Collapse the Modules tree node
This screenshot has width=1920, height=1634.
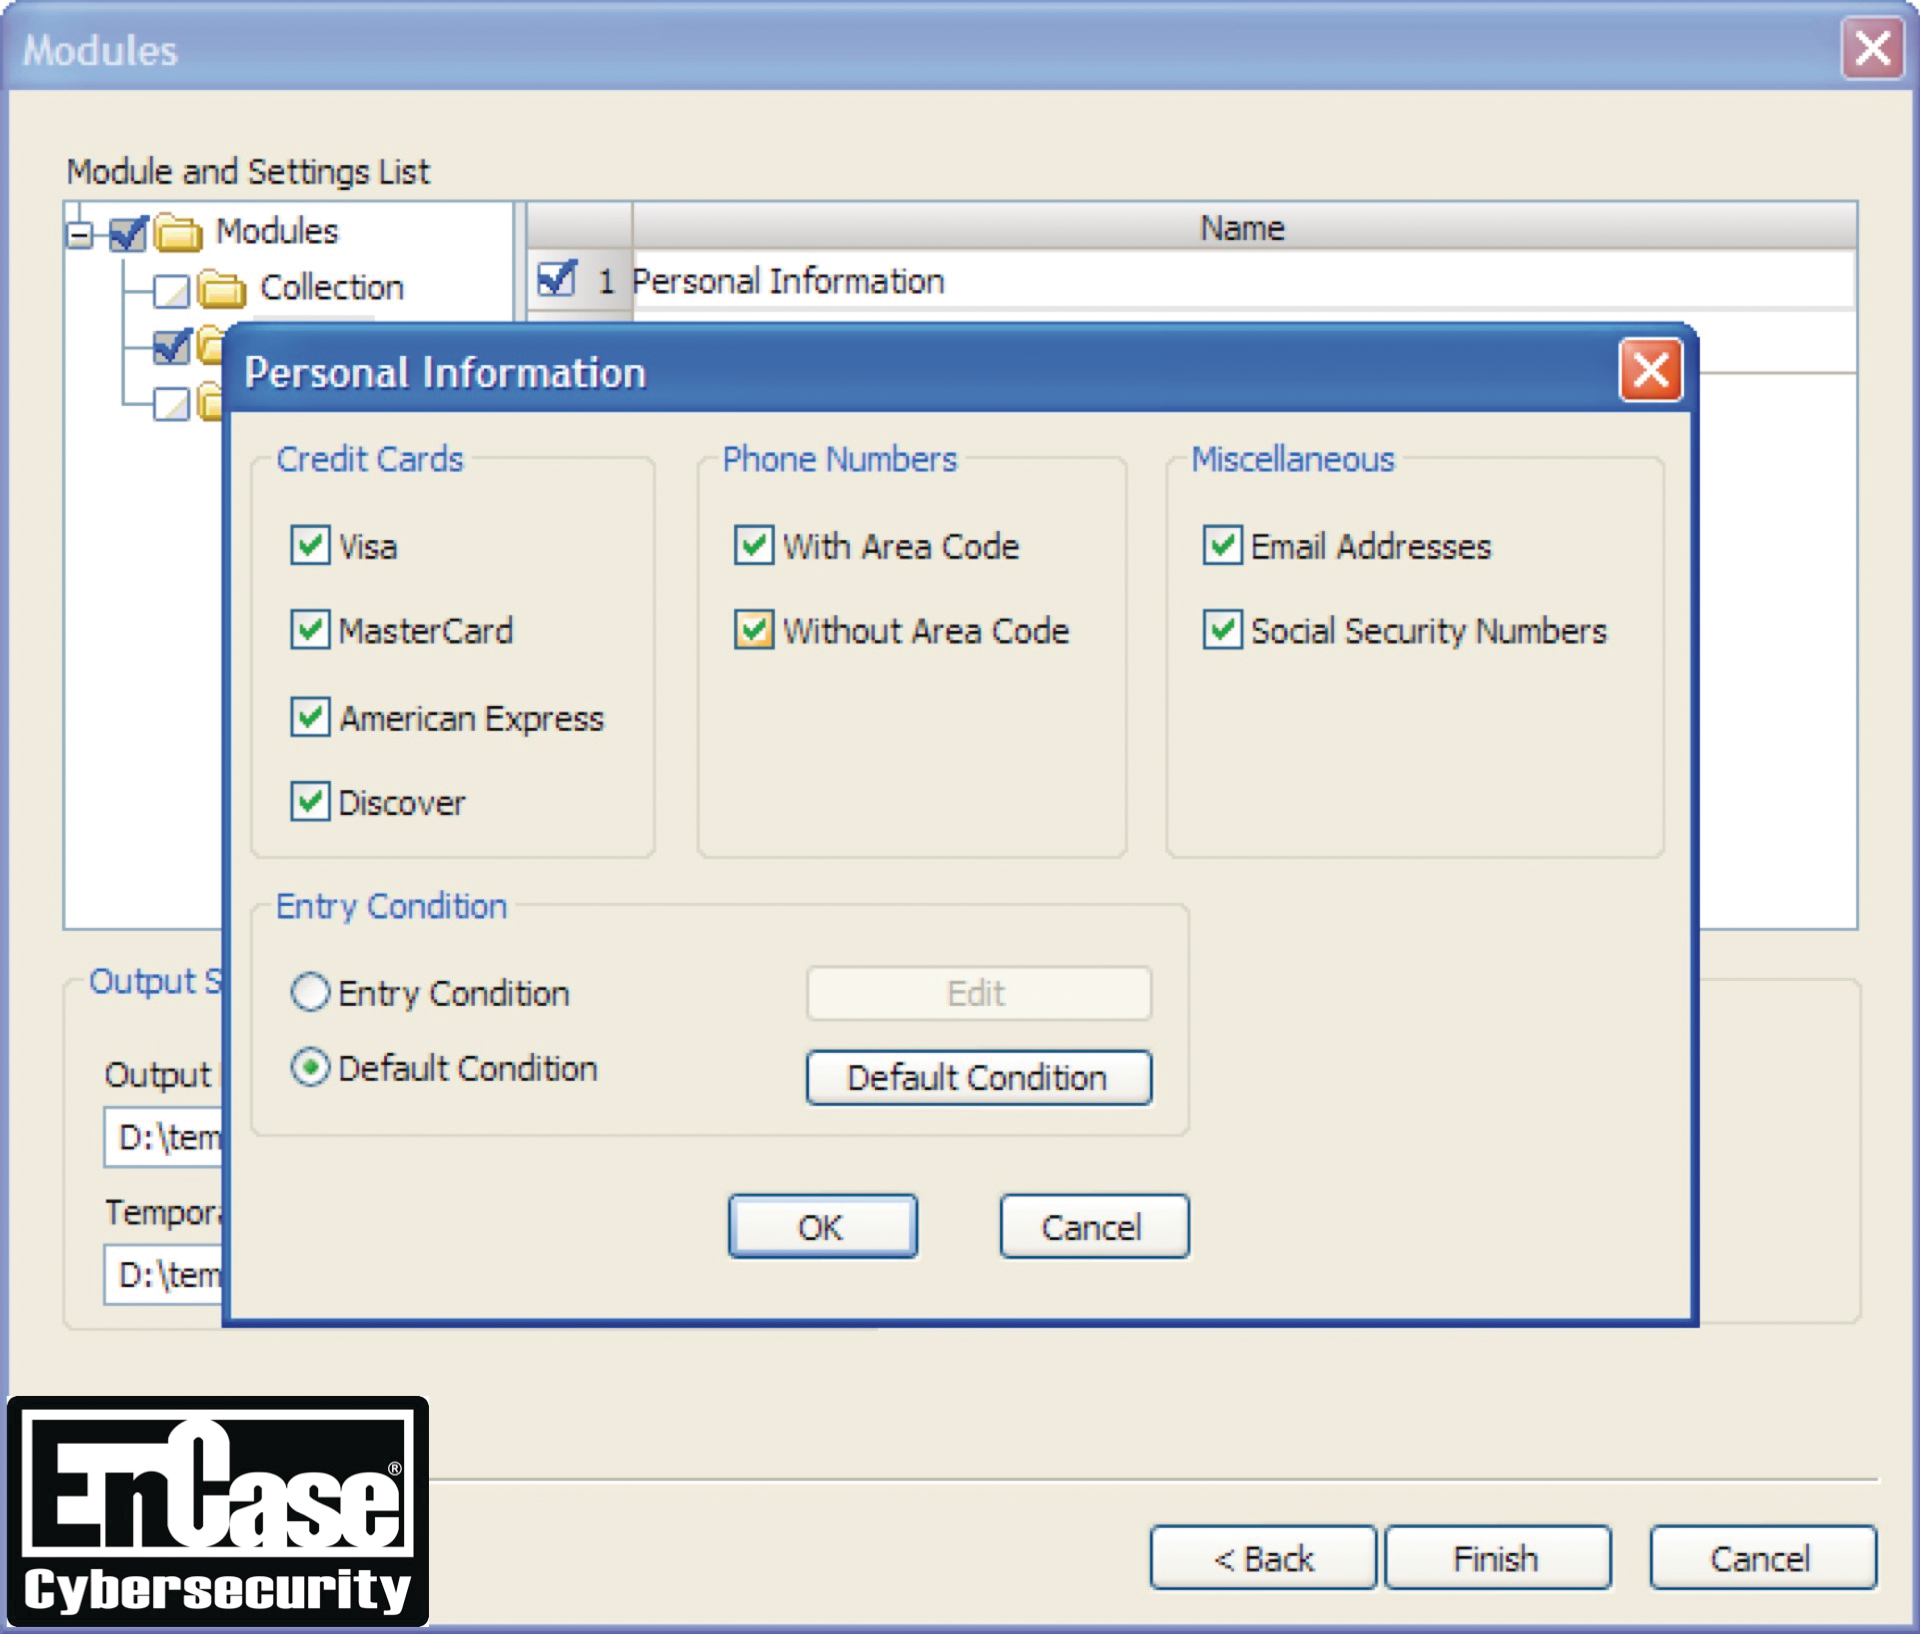pyautogui.click(x=80, y=235)
